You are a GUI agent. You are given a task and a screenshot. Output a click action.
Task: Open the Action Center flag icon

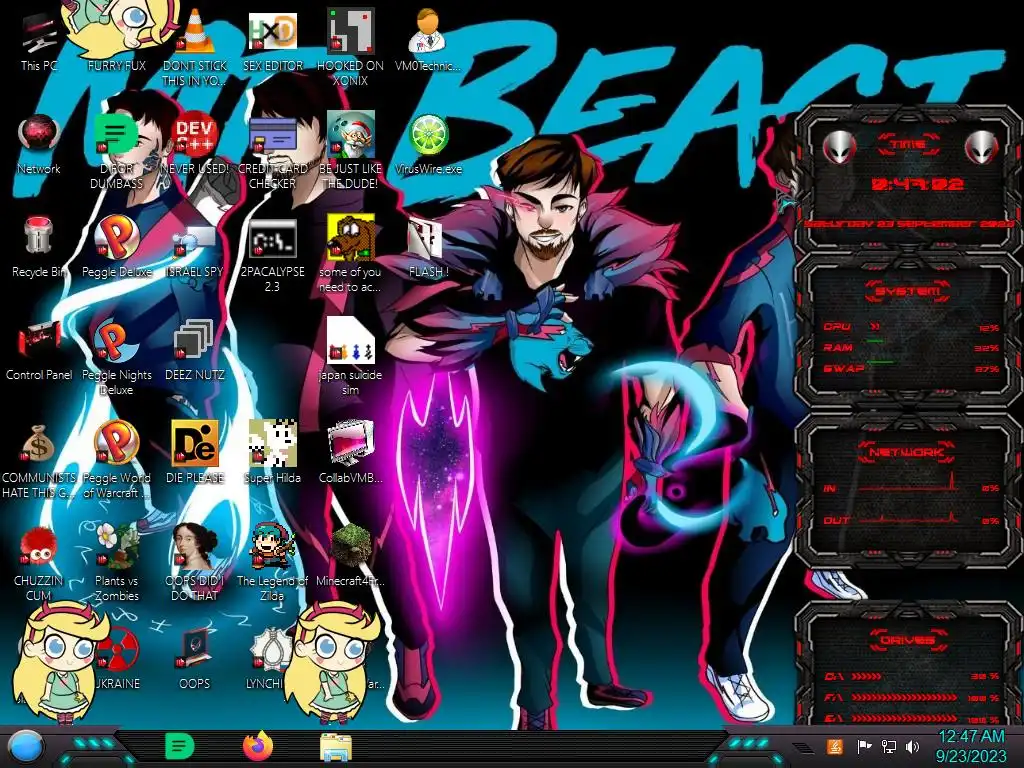pyautogui.click(x=864, y=746)
